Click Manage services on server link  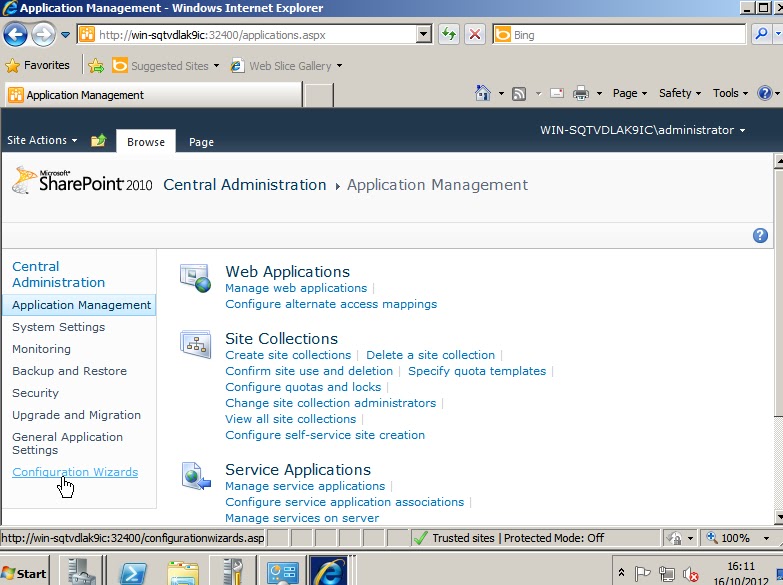pyautogui.click(x=302, y=518)
